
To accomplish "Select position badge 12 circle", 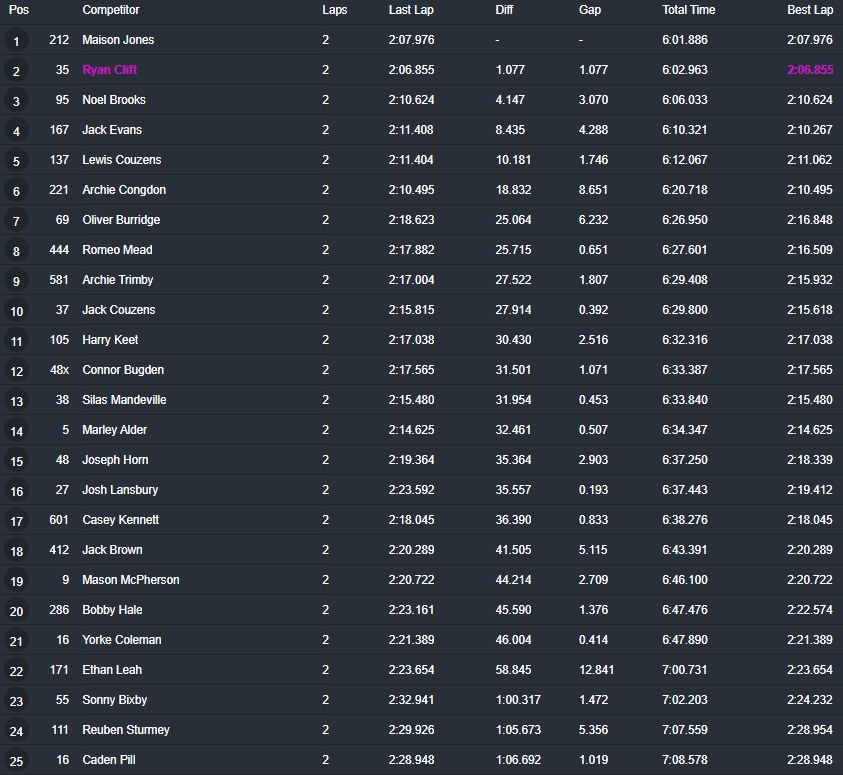I will (16, 371).
